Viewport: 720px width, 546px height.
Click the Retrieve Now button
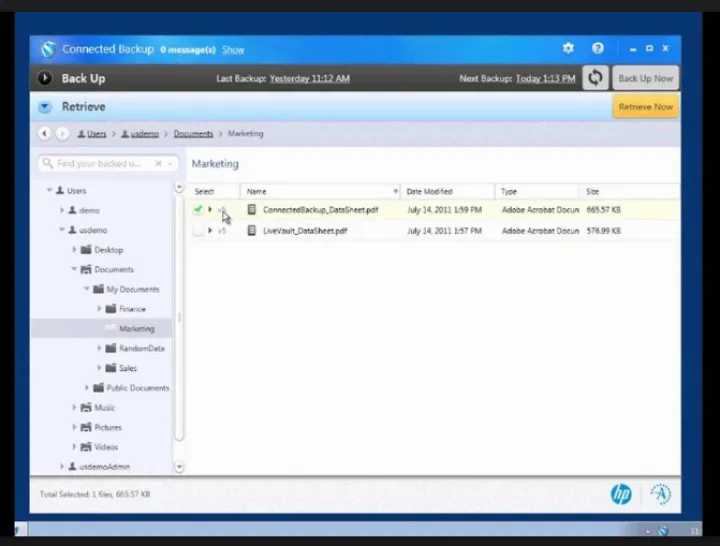point(645,107)
